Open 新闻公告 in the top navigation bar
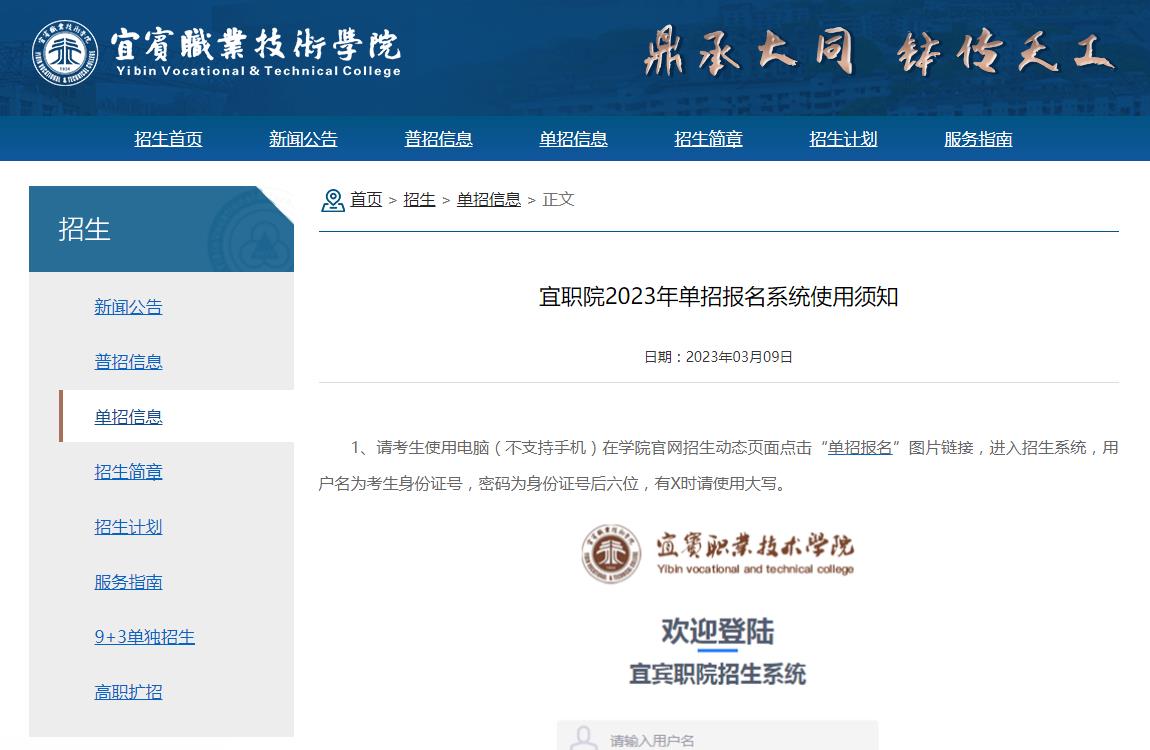The width and height of the screenshot is (1150, 750). [x=303, y=139]
